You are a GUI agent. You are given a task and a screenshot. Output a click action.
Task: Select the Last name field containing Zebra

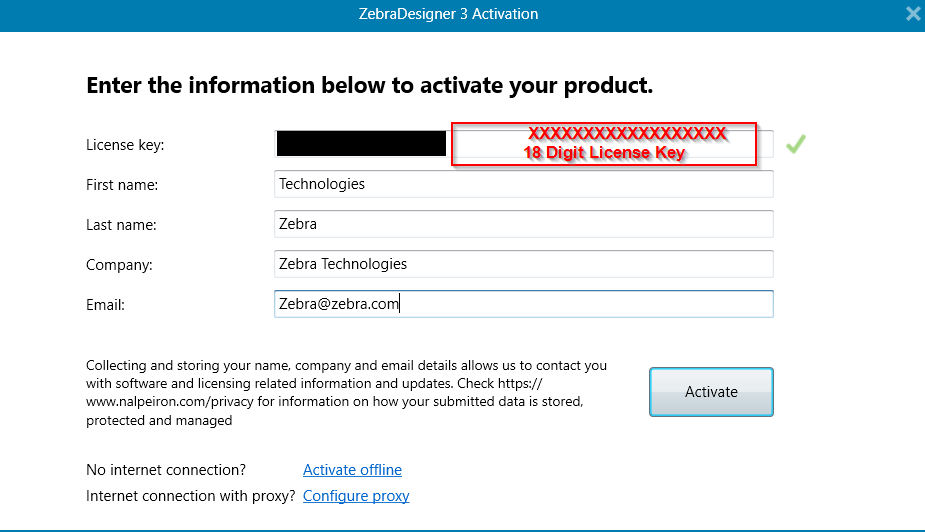point(524,224)
